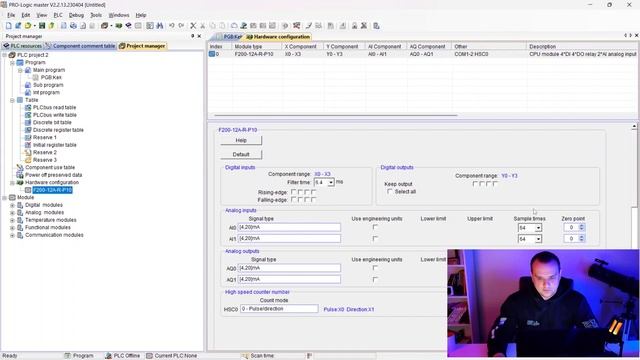This screenshot has height=360, width=640.
Task: Select the Hardware configuration document tab
Action: (x=278, y=37)
